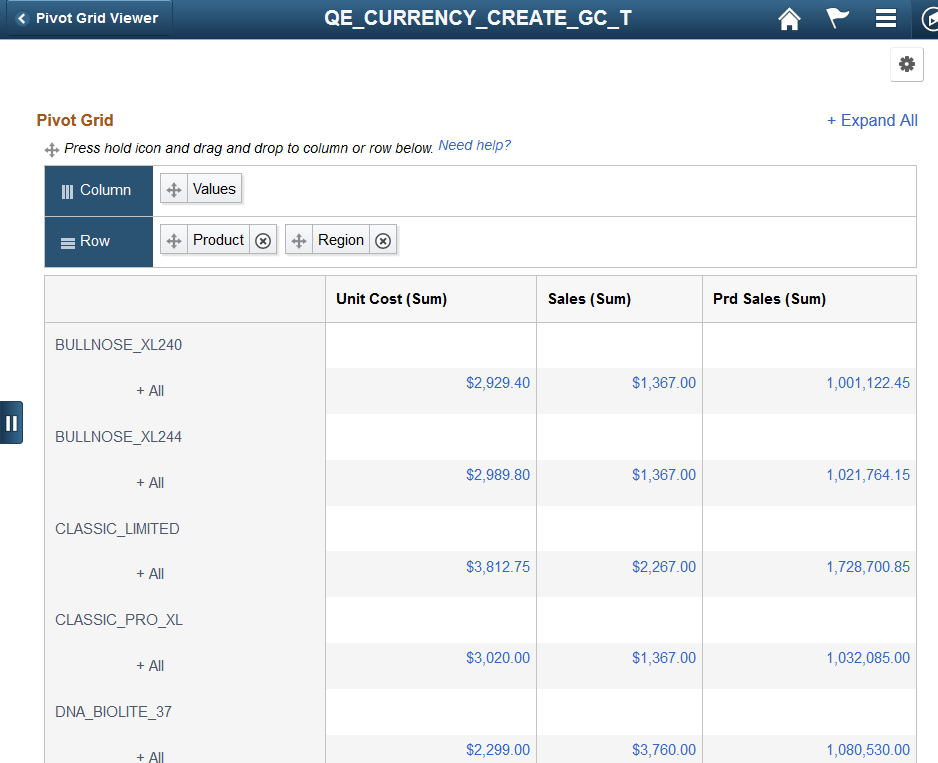Expand All under BULLNOSE_XL244
This screenshot has width=938, height=763.
(x=150, y=482)
